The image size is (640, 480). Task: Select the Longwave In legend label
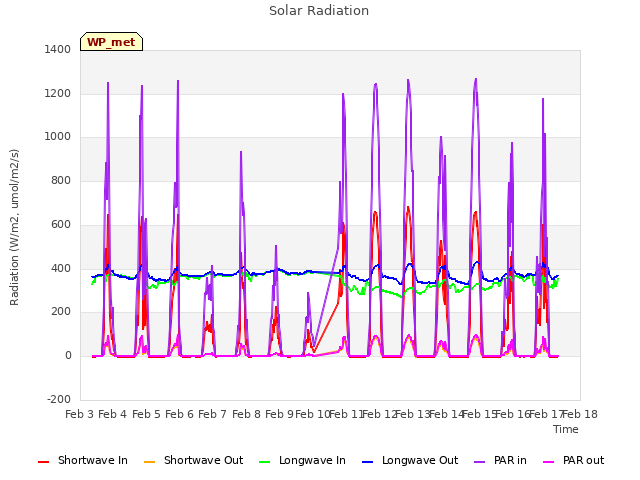coord(312,460)
